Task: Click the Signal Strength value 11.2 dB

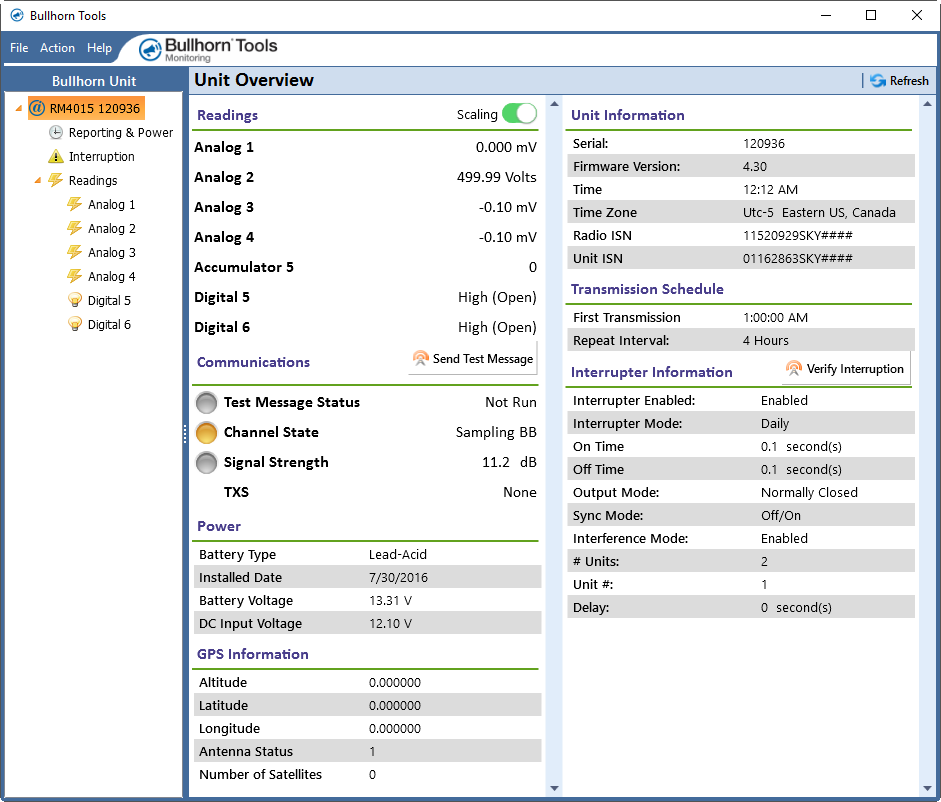Action: [509, 462]
